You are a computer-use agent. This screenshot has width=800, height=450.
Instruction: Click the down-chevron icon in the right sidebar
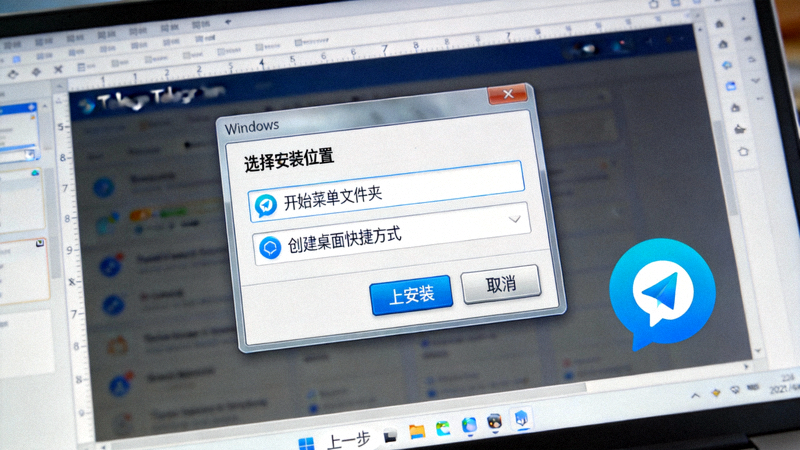(x=756, y=81)
